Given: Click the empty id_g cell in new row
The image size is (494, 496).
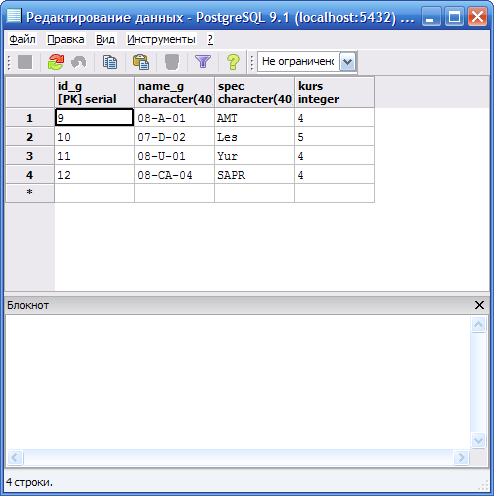Looking at the screenshot, I should [x=95, y=193].
